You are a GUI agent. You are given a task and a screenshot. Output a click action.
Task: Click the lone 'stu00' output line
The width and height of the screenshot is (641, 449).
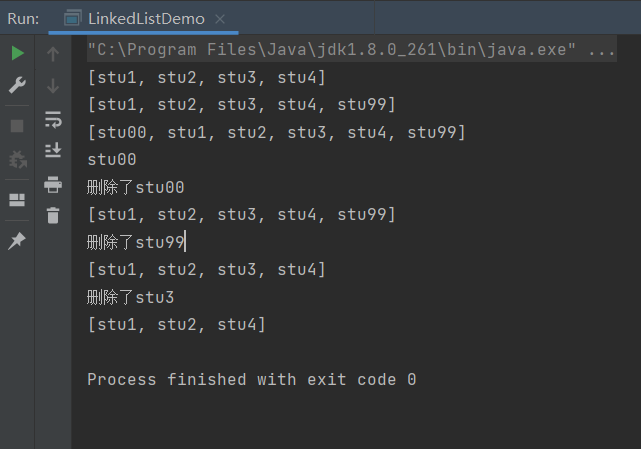coord(112,159)
